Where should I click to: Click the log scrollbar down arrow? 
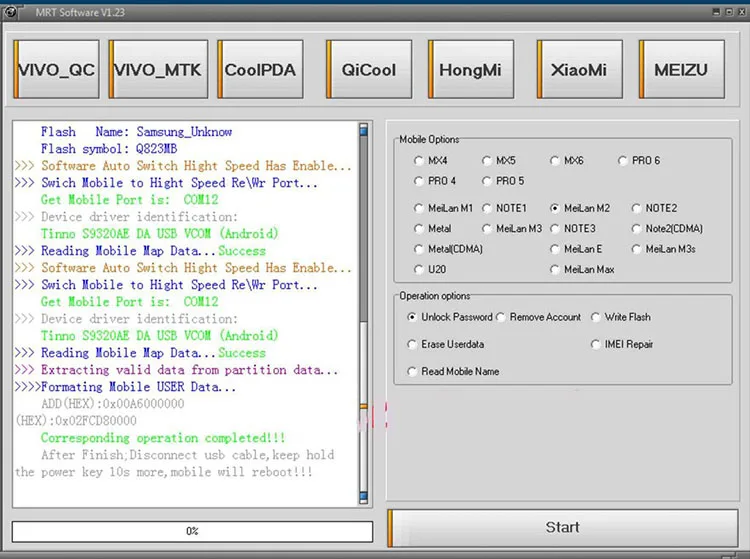pos(364,498)
